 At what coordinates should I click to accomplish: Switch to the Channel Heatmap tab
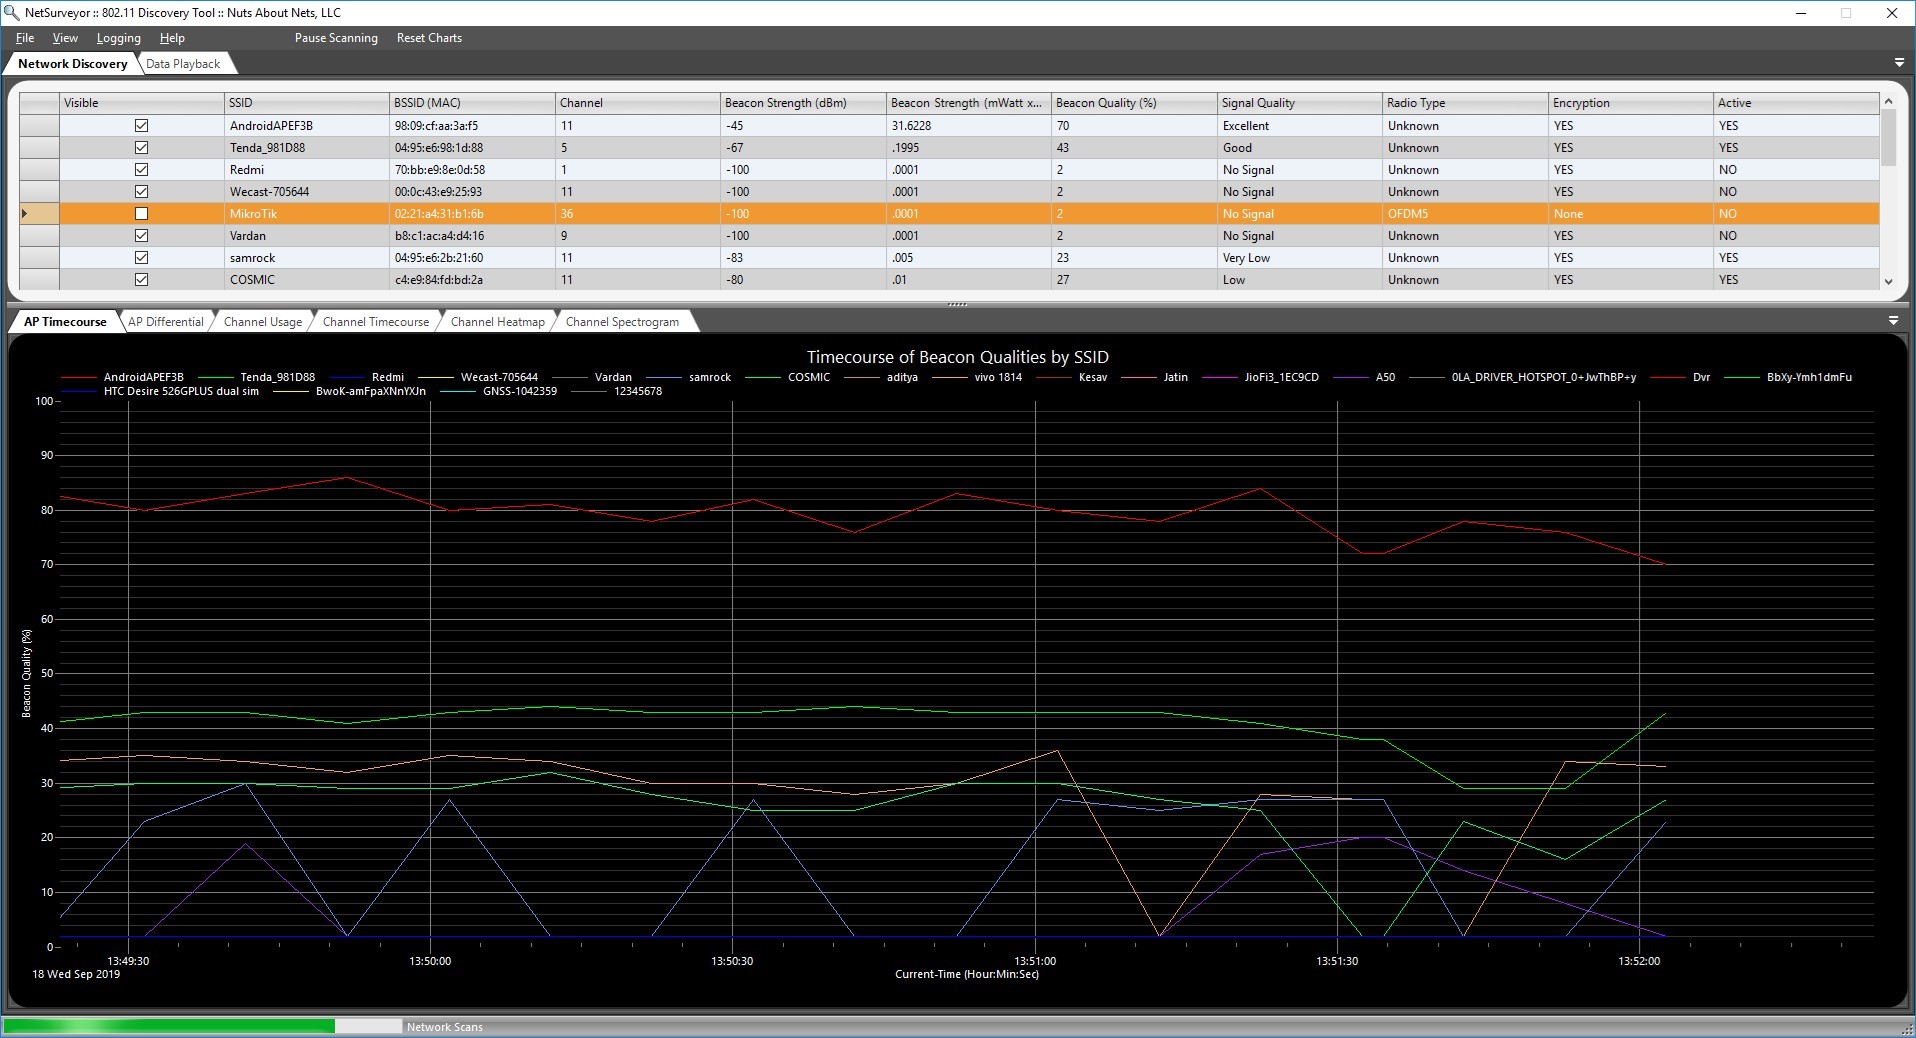(x=497, y=321)
